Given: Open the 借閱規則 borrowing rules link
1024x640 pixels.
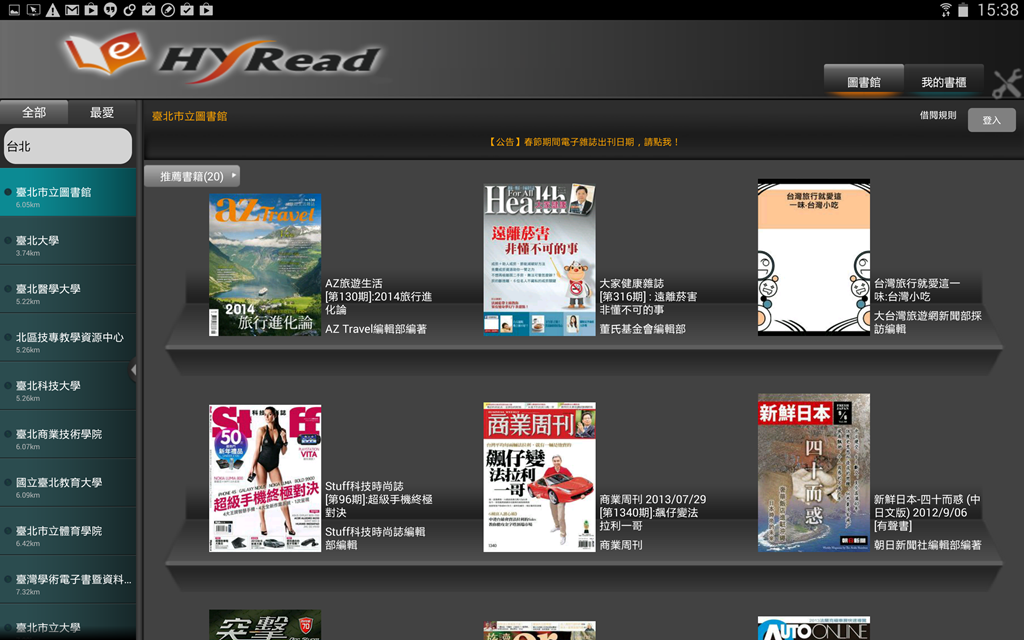Looking at the screenshot, I should [938, 116].
